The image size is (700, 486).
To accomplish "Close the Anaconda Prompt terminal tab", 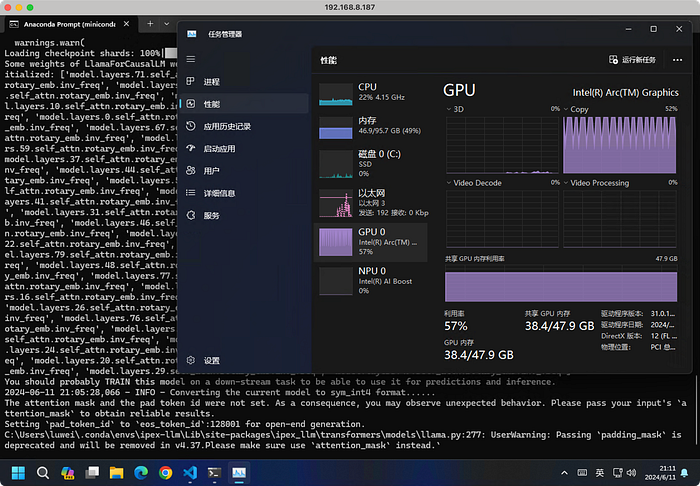I will (x=126, y=24).
